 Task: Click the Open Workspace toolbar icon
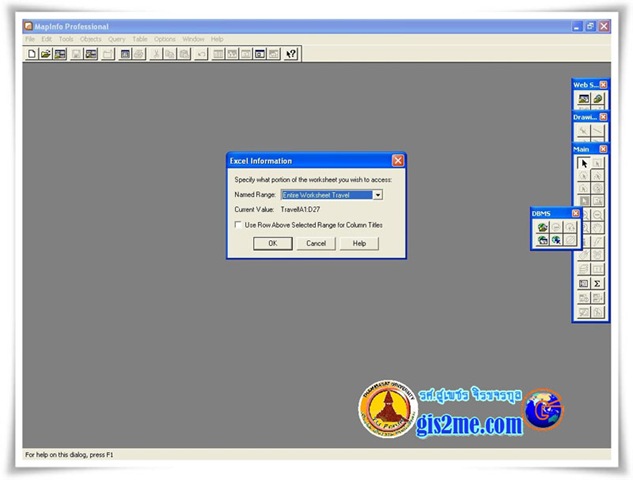tap(60, 54)
